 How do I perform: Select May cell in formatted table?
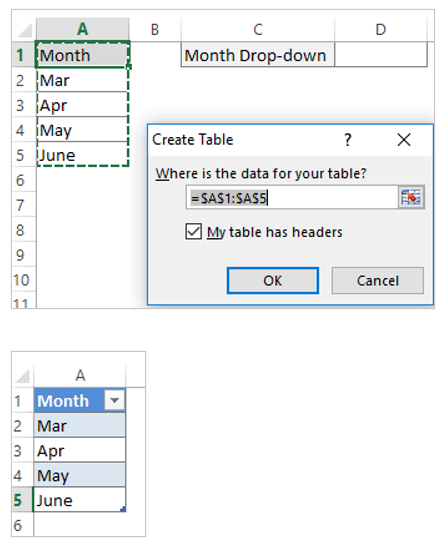tap(80, 475)
